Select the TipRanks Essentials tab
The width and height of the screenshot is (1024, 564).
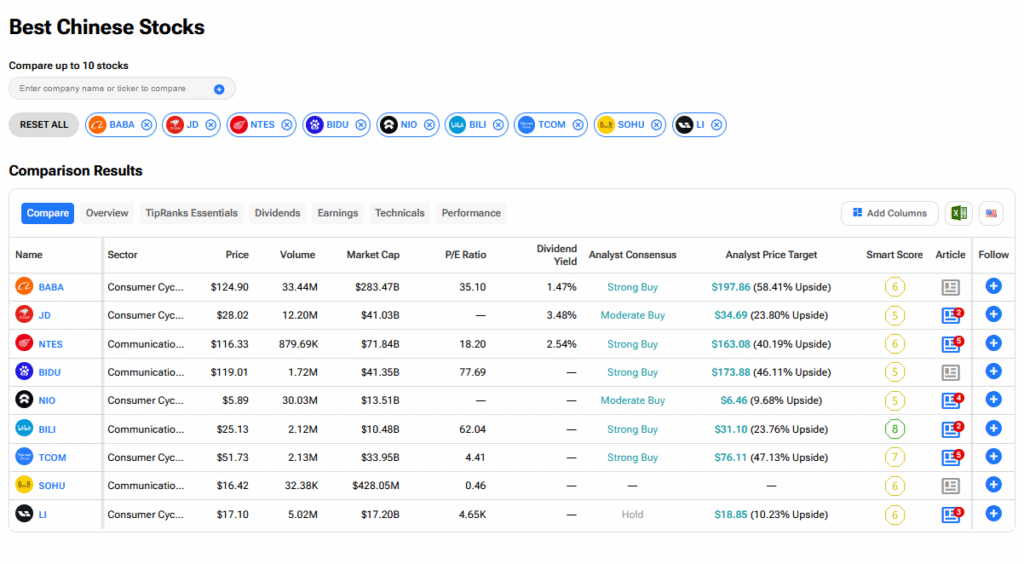click(192, 213)
